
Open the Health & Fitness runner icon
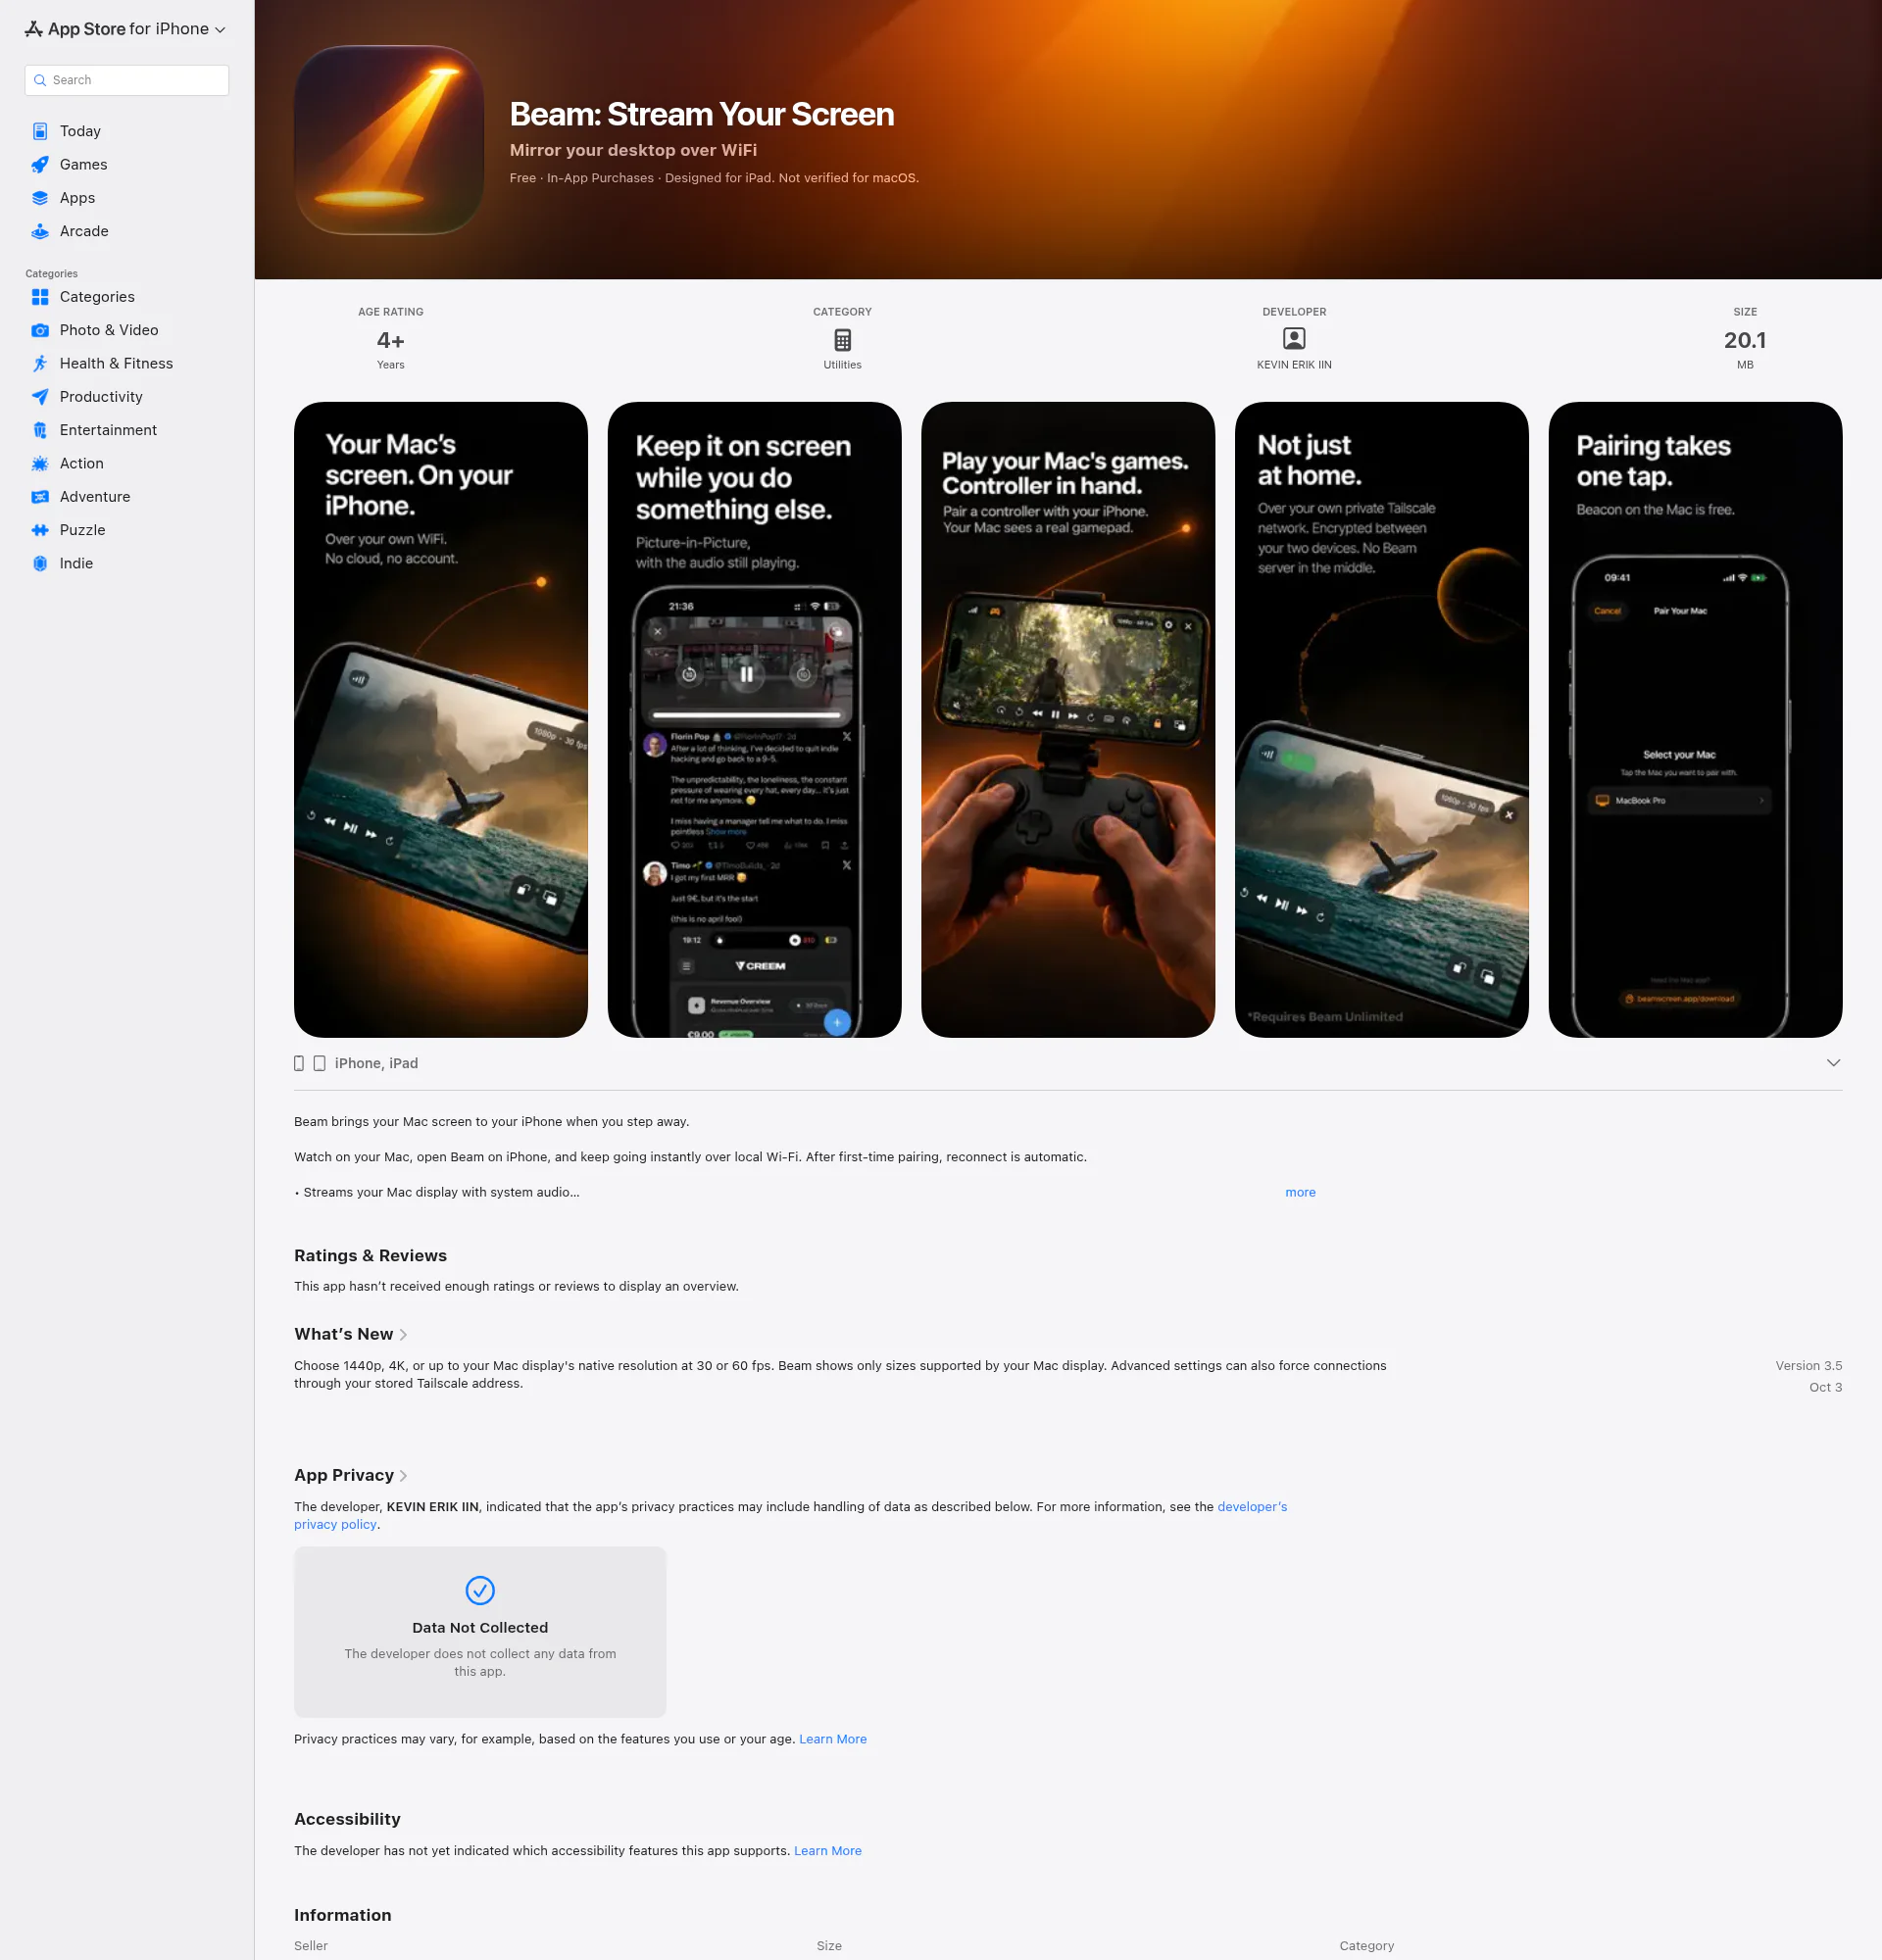40,363
